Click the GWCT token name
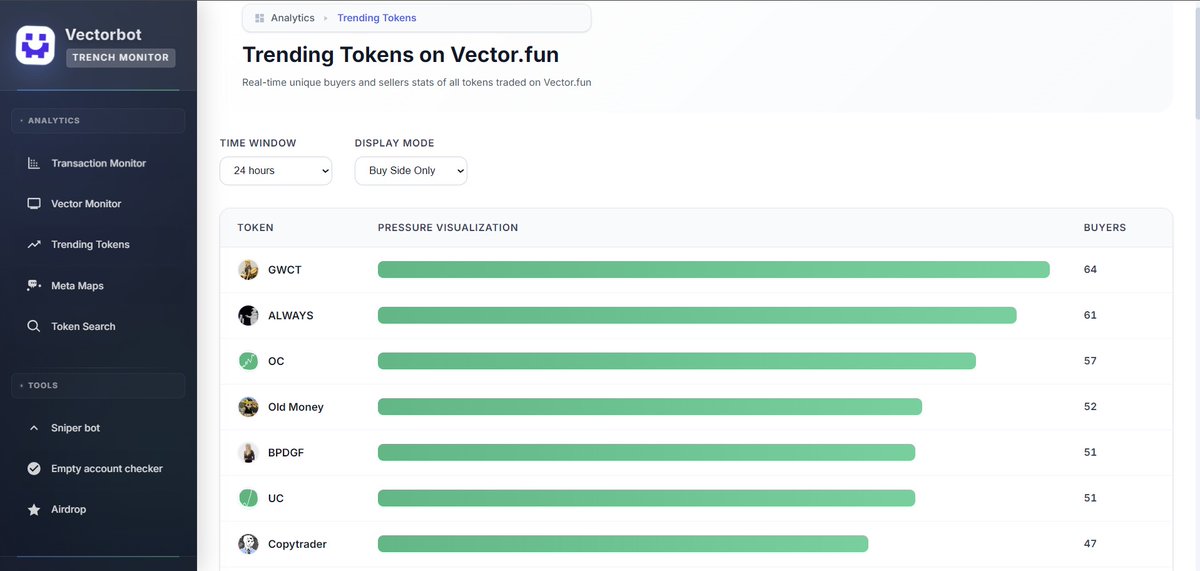This screenshot has height=571, width=1200. tap(285, 270)
